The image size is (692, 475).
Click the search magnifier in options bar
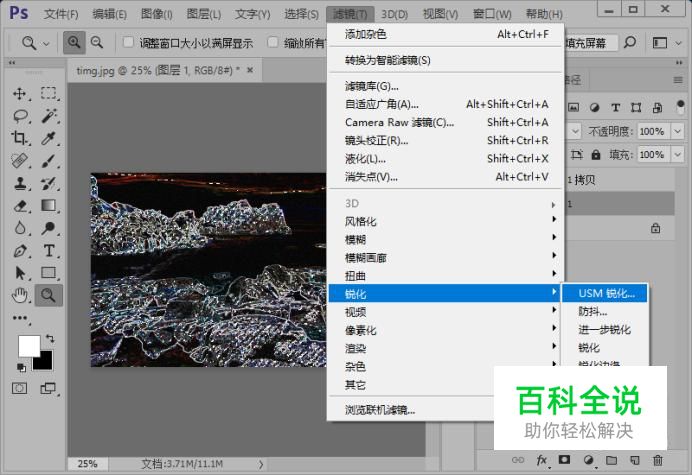pyautogui.click(x=630, y=42)
